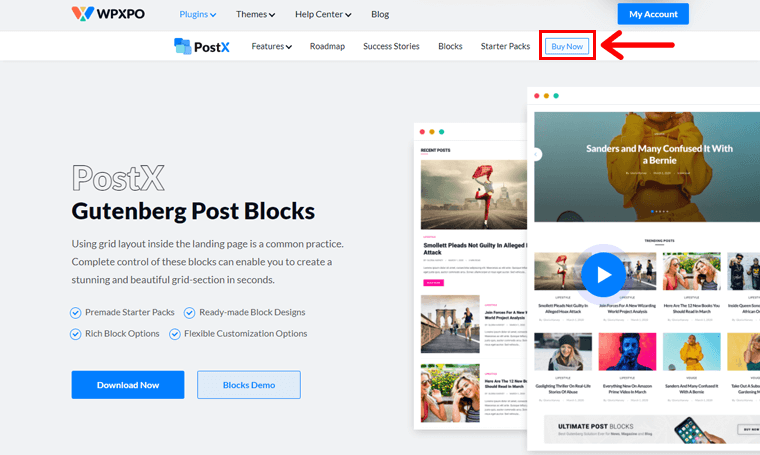Open the Blocks Demo button
The height and width of the screenshot is (455, 760).
[x=249, y=385]
